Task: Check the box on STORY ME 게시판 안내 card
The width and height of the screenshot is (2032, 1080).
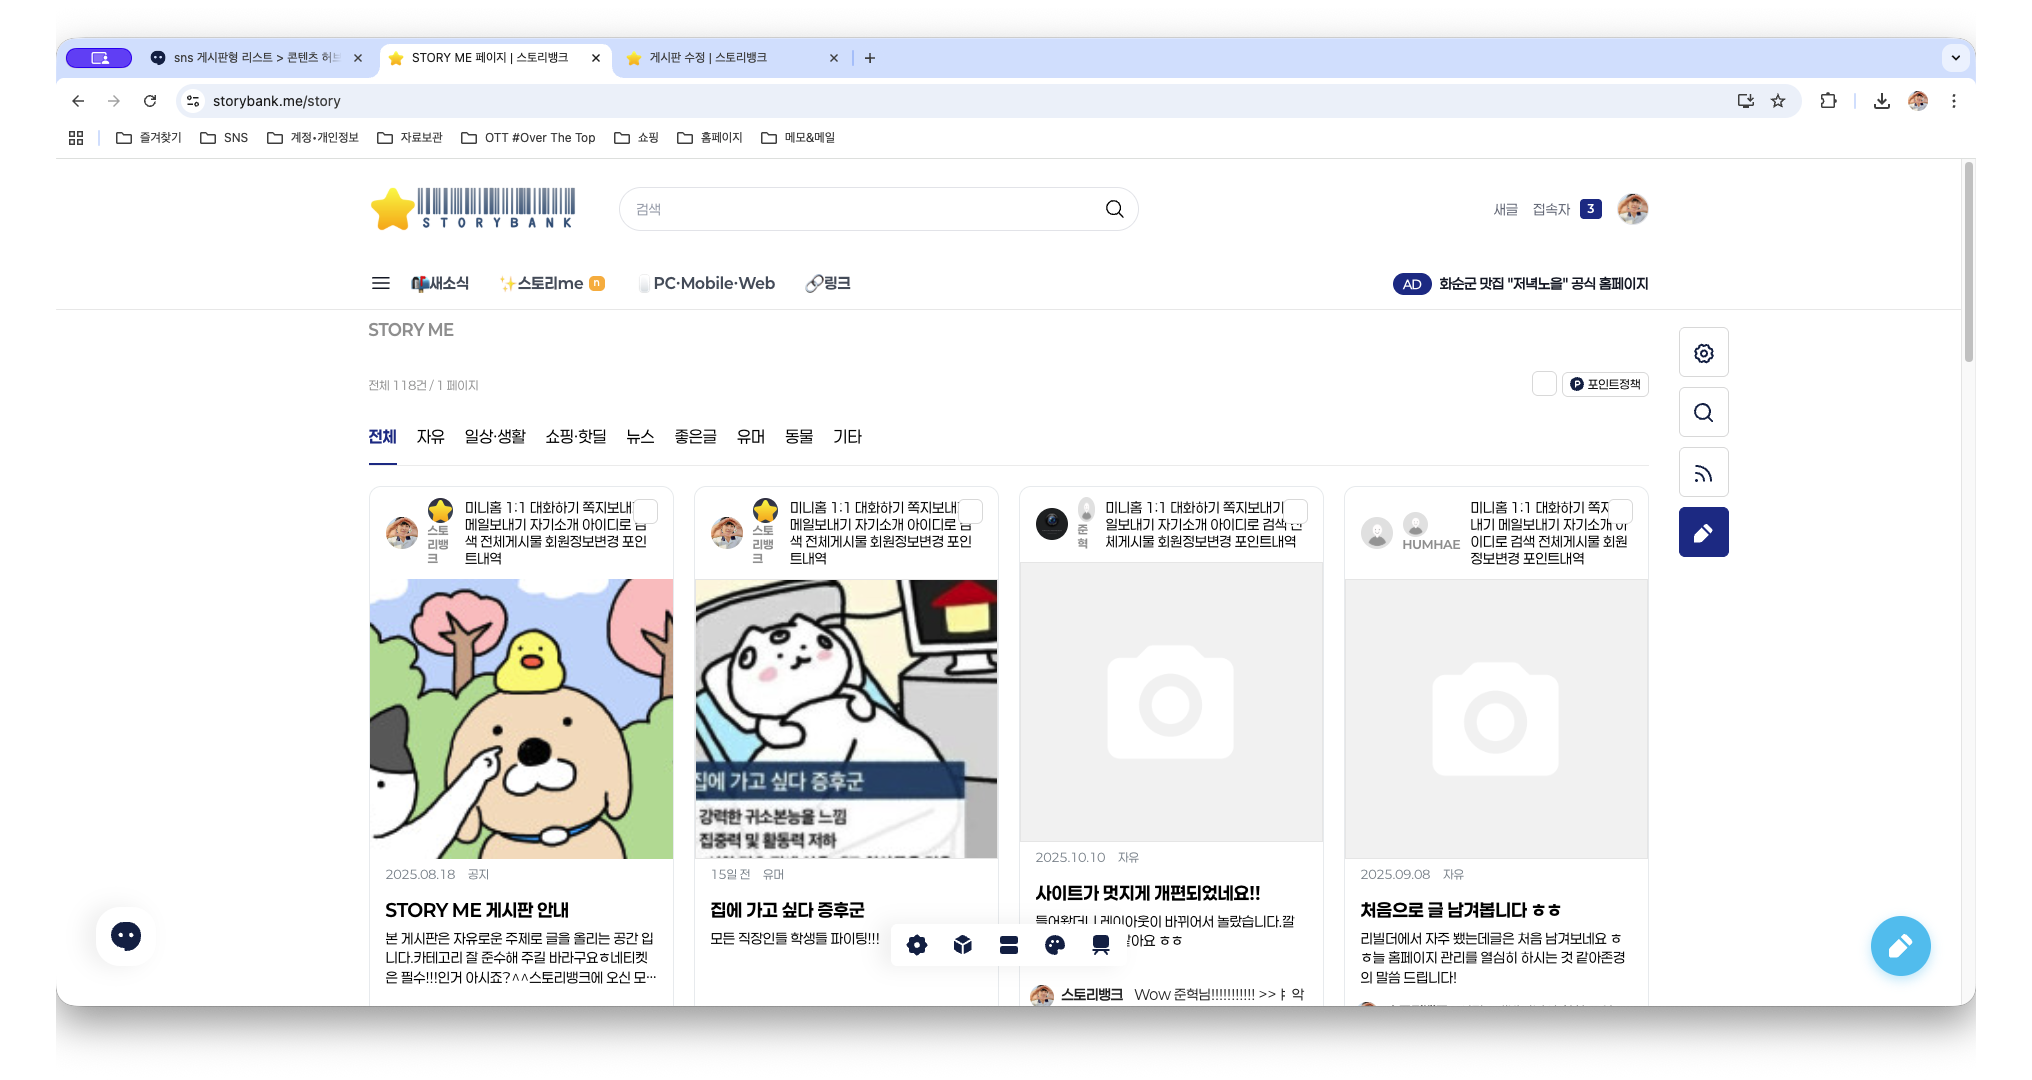Action: point(646,511)
